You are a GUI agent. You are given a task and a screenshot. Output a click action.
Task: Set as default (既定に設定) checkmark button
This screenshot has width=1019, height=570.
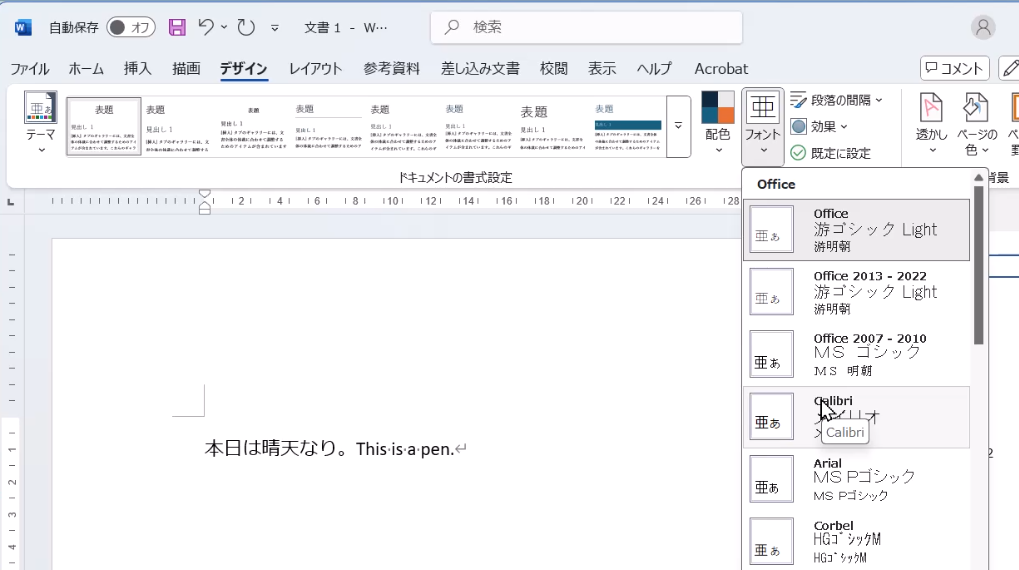(x=830, y=153)
